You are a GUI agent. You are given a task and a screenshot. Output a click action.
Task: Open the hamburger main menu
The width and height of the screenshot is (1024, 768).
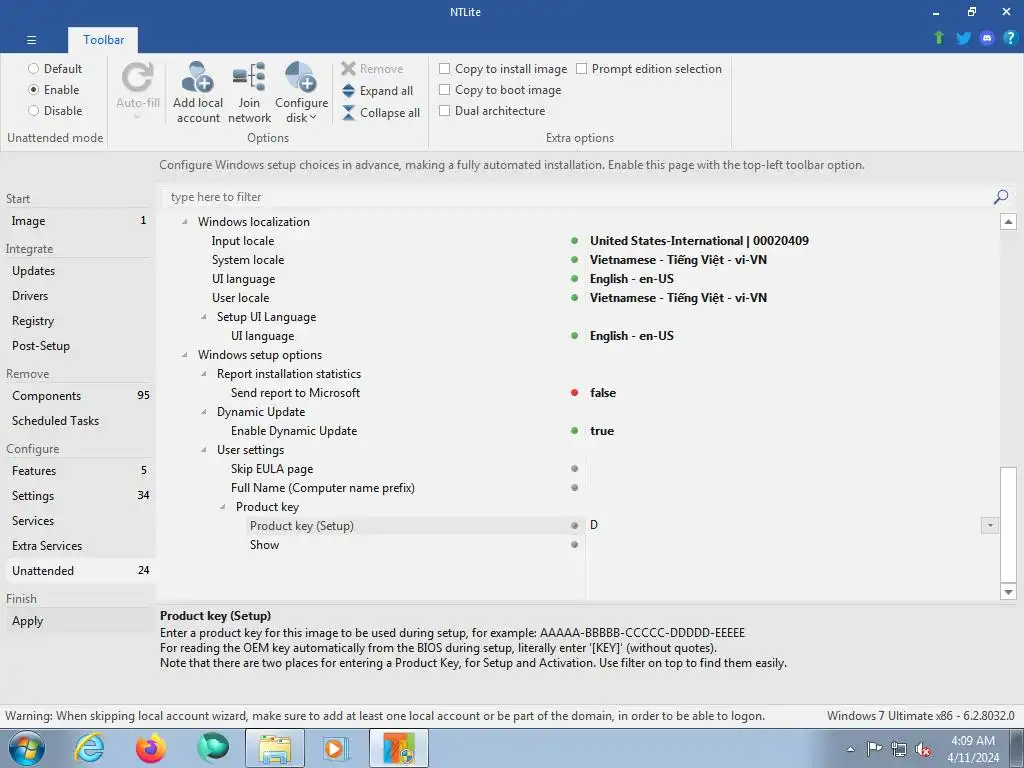point(31,40)
